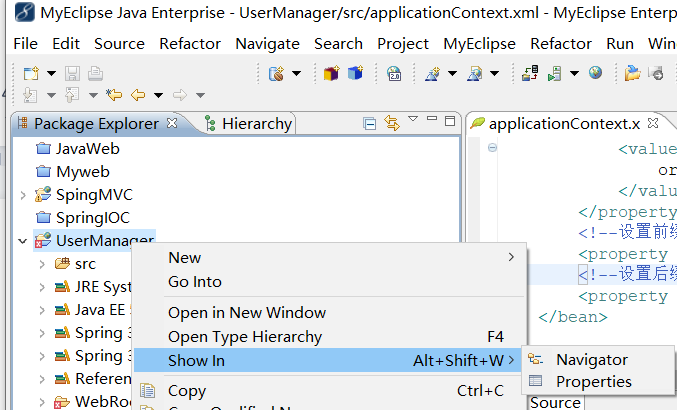The height and width of the screenshot is (411, 677).
Task: Choose Copy in the context menu
Action: 330,391
